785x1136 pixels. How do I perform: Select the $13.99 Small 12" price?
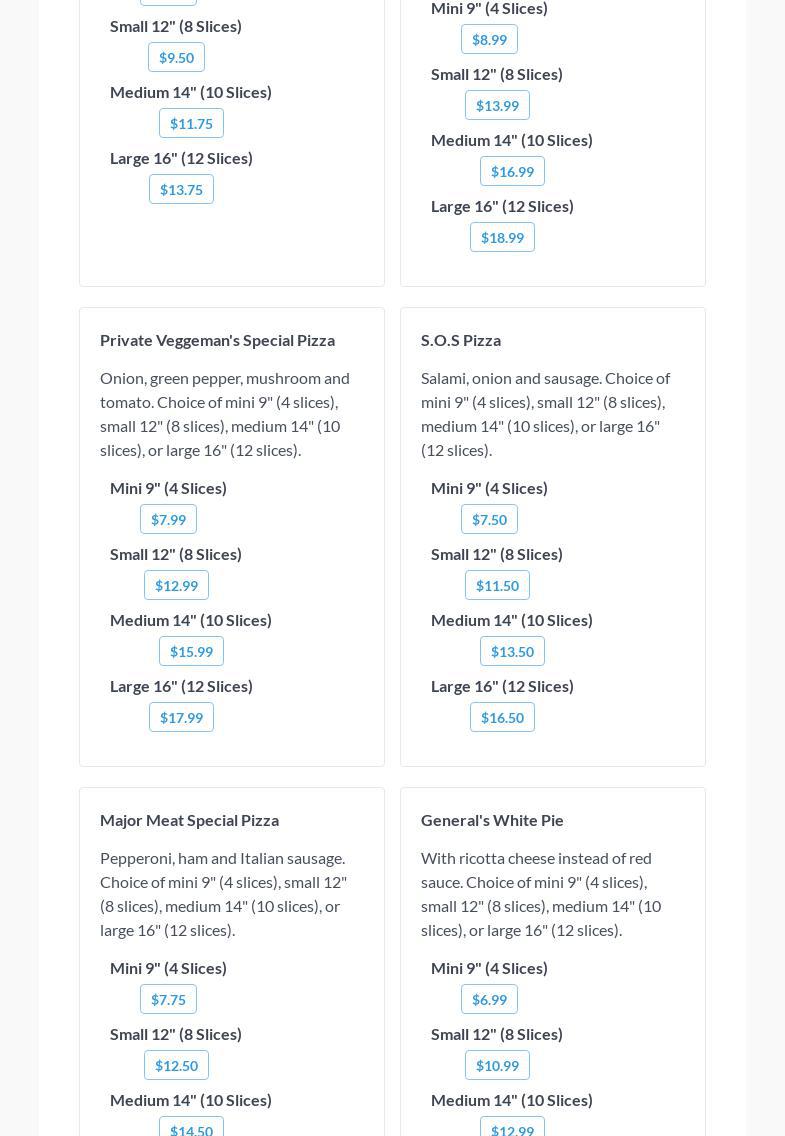[497, 106]
